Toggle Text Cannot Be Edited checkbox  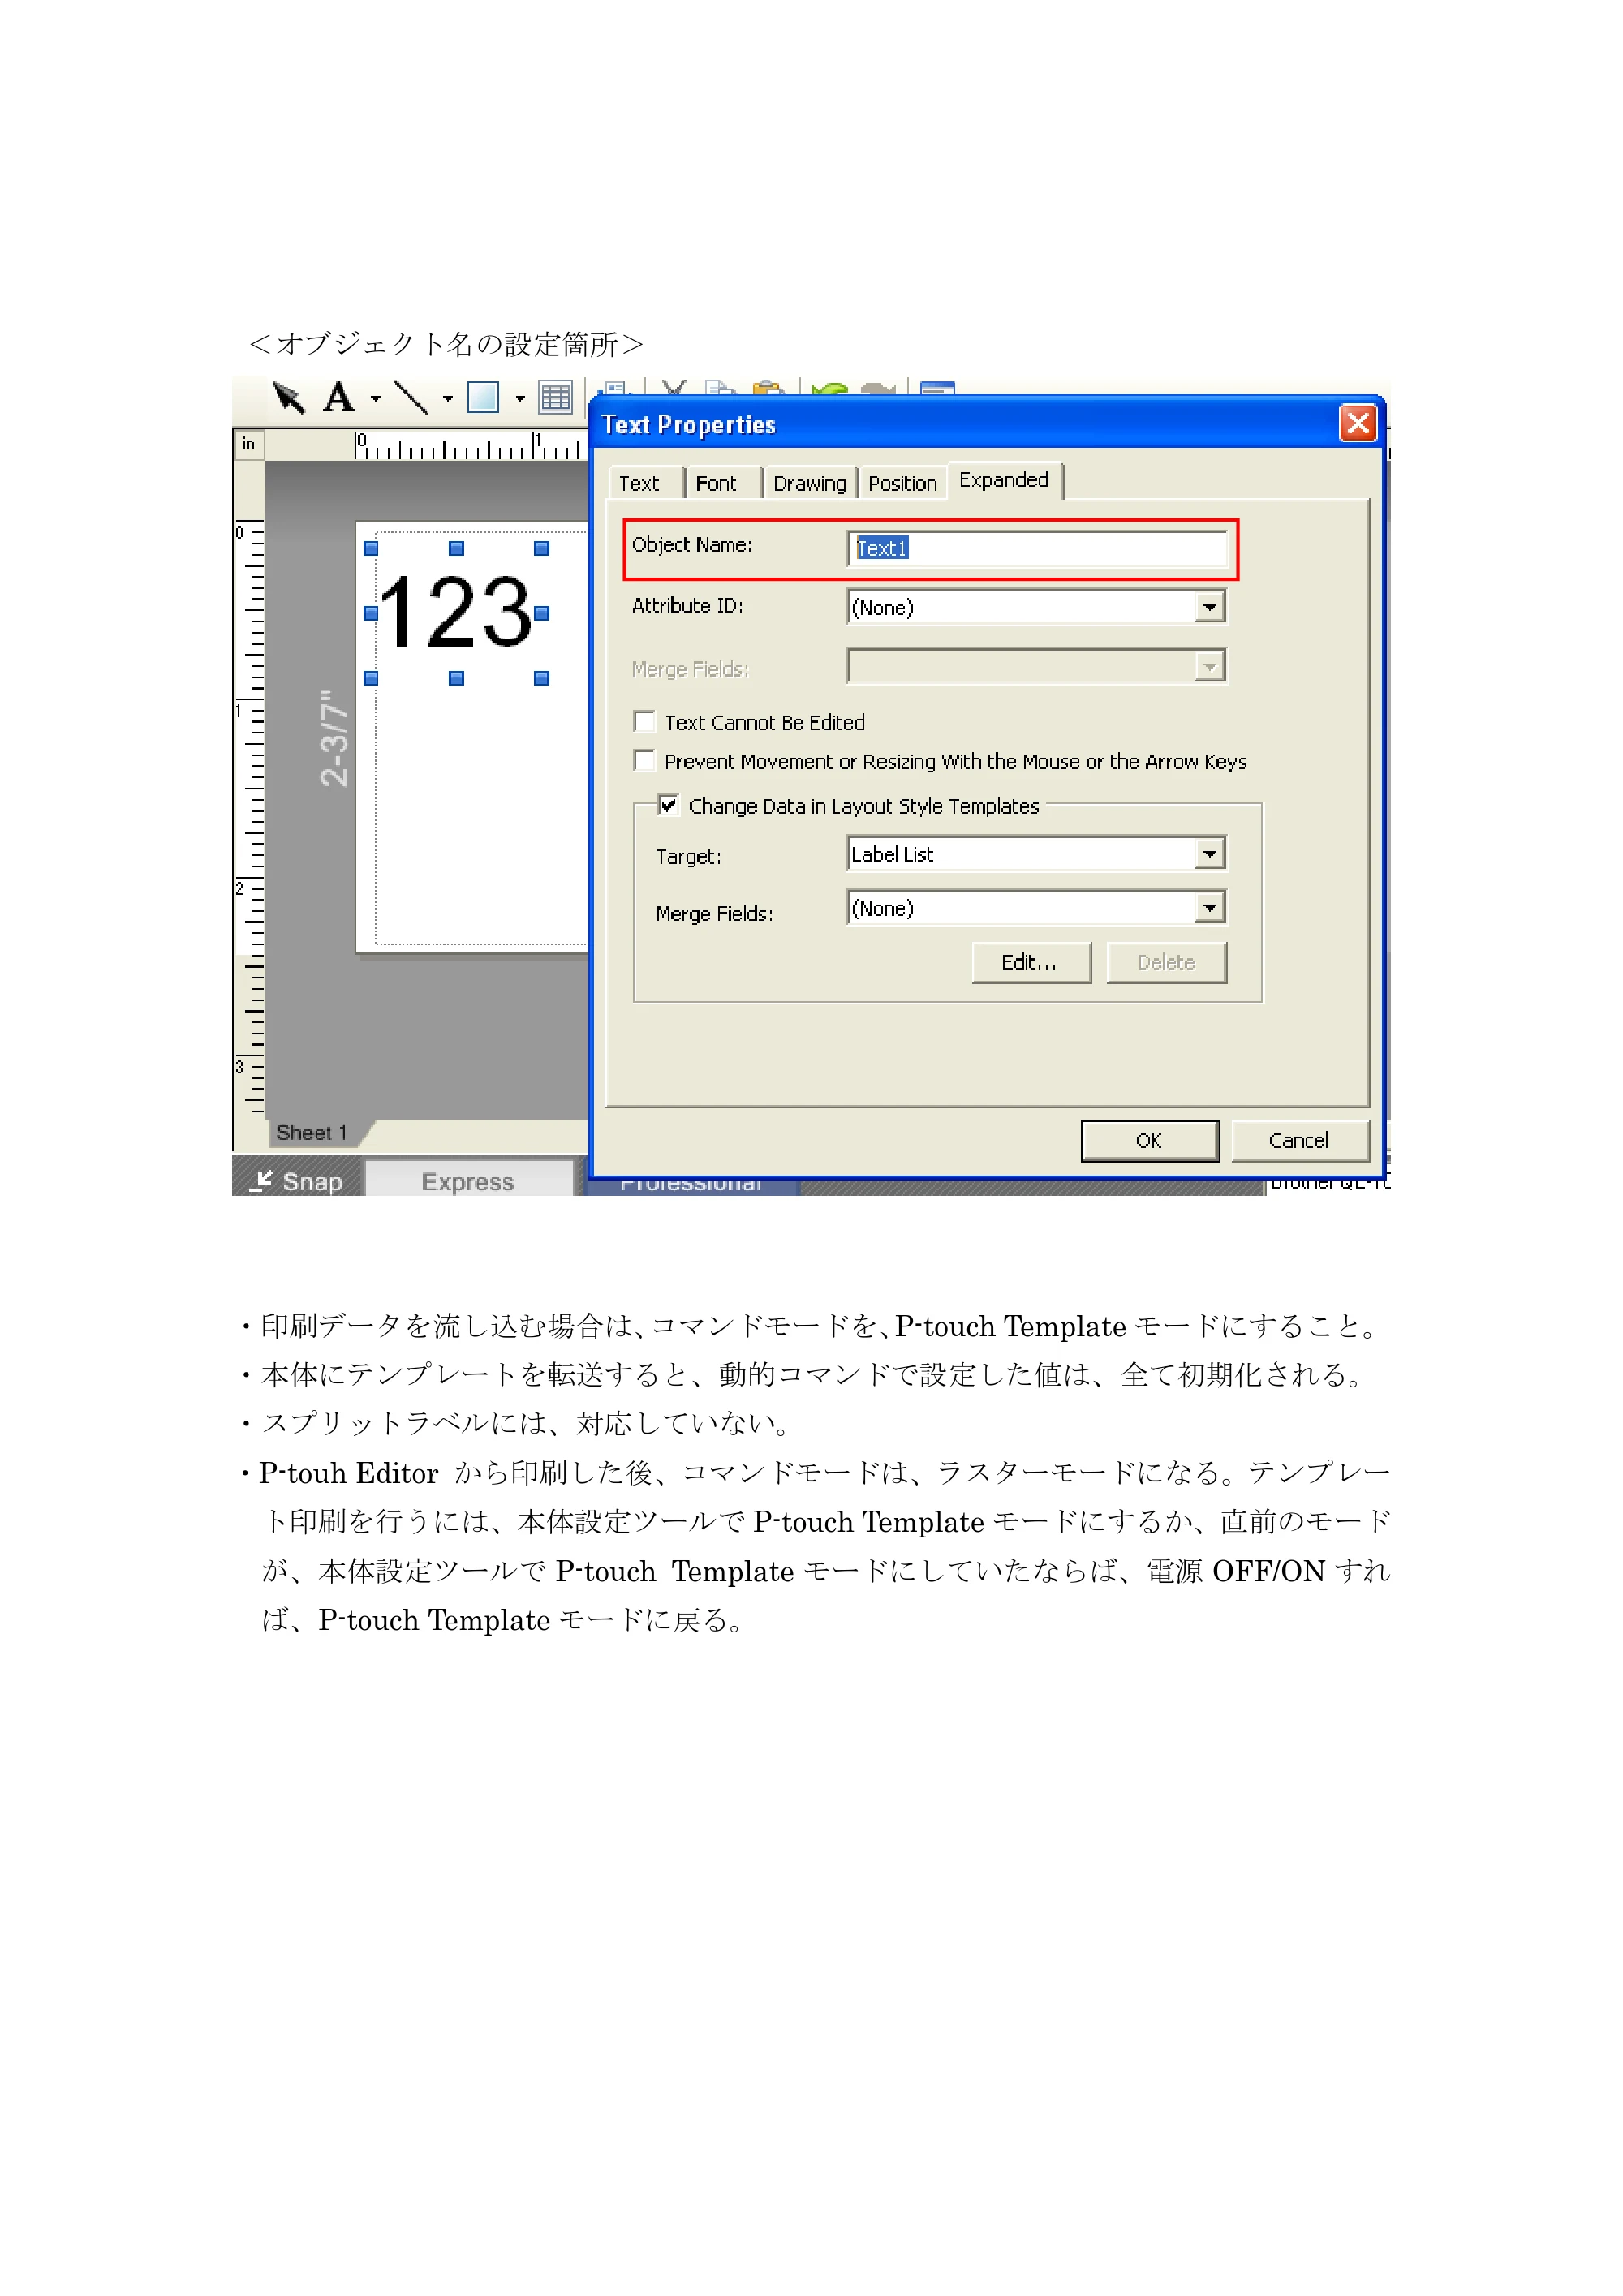[x=645, y=722]
